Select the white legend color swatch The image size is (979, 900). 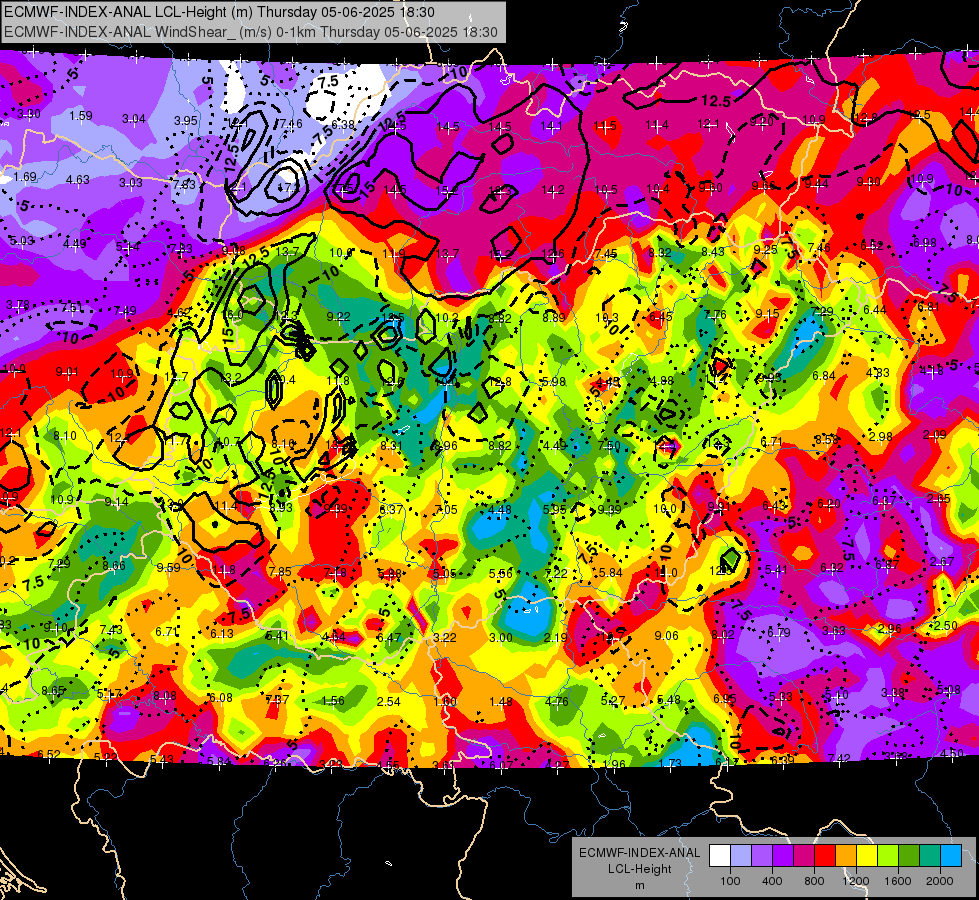click(x=720, y=856)
